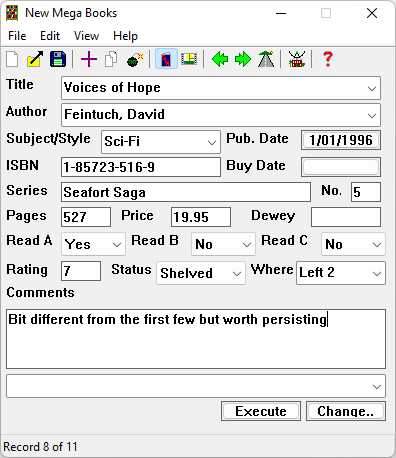Click the Execute button
The width and height of the screenshot is (396, 458).
(261, 411)
